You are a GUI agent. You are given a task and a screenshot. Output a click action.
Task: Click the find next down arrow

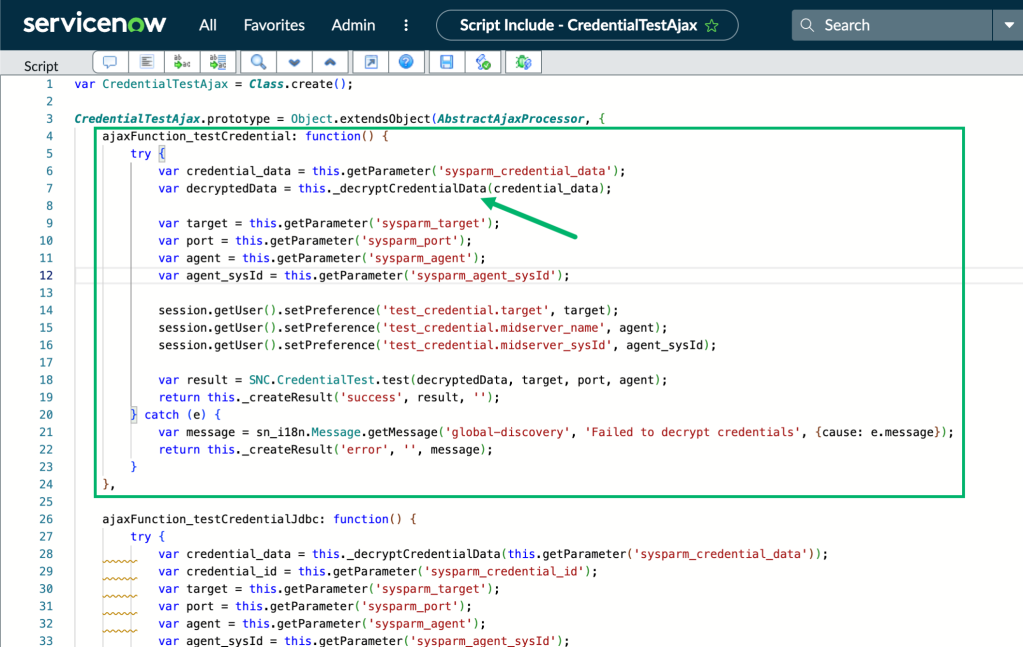point(294,62)
